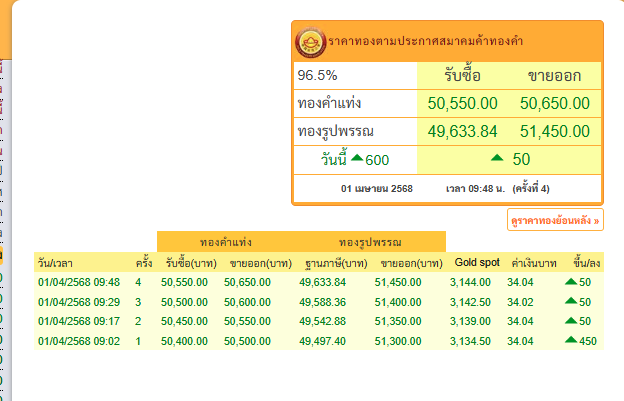Click the รับซื้อ(บาท) column header

point(191,263)
